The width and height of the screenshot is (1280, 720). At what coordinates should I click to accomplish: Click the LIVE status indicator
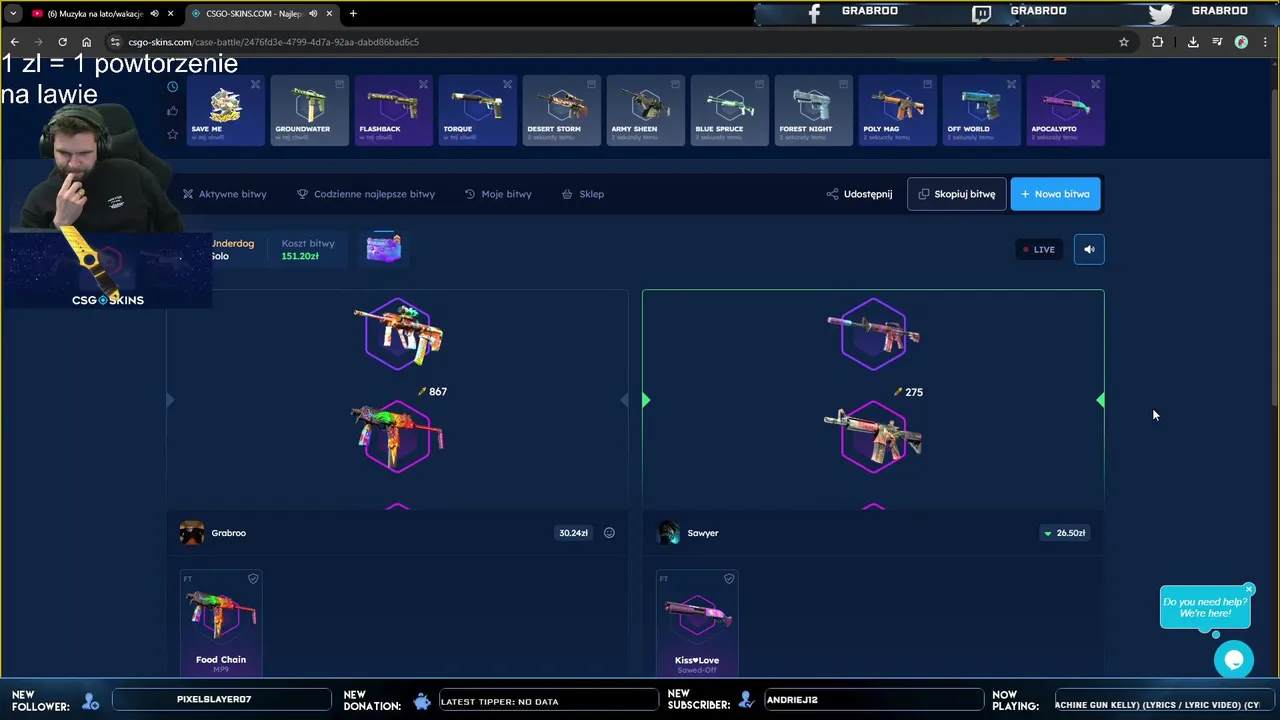tap(1038, 249)
